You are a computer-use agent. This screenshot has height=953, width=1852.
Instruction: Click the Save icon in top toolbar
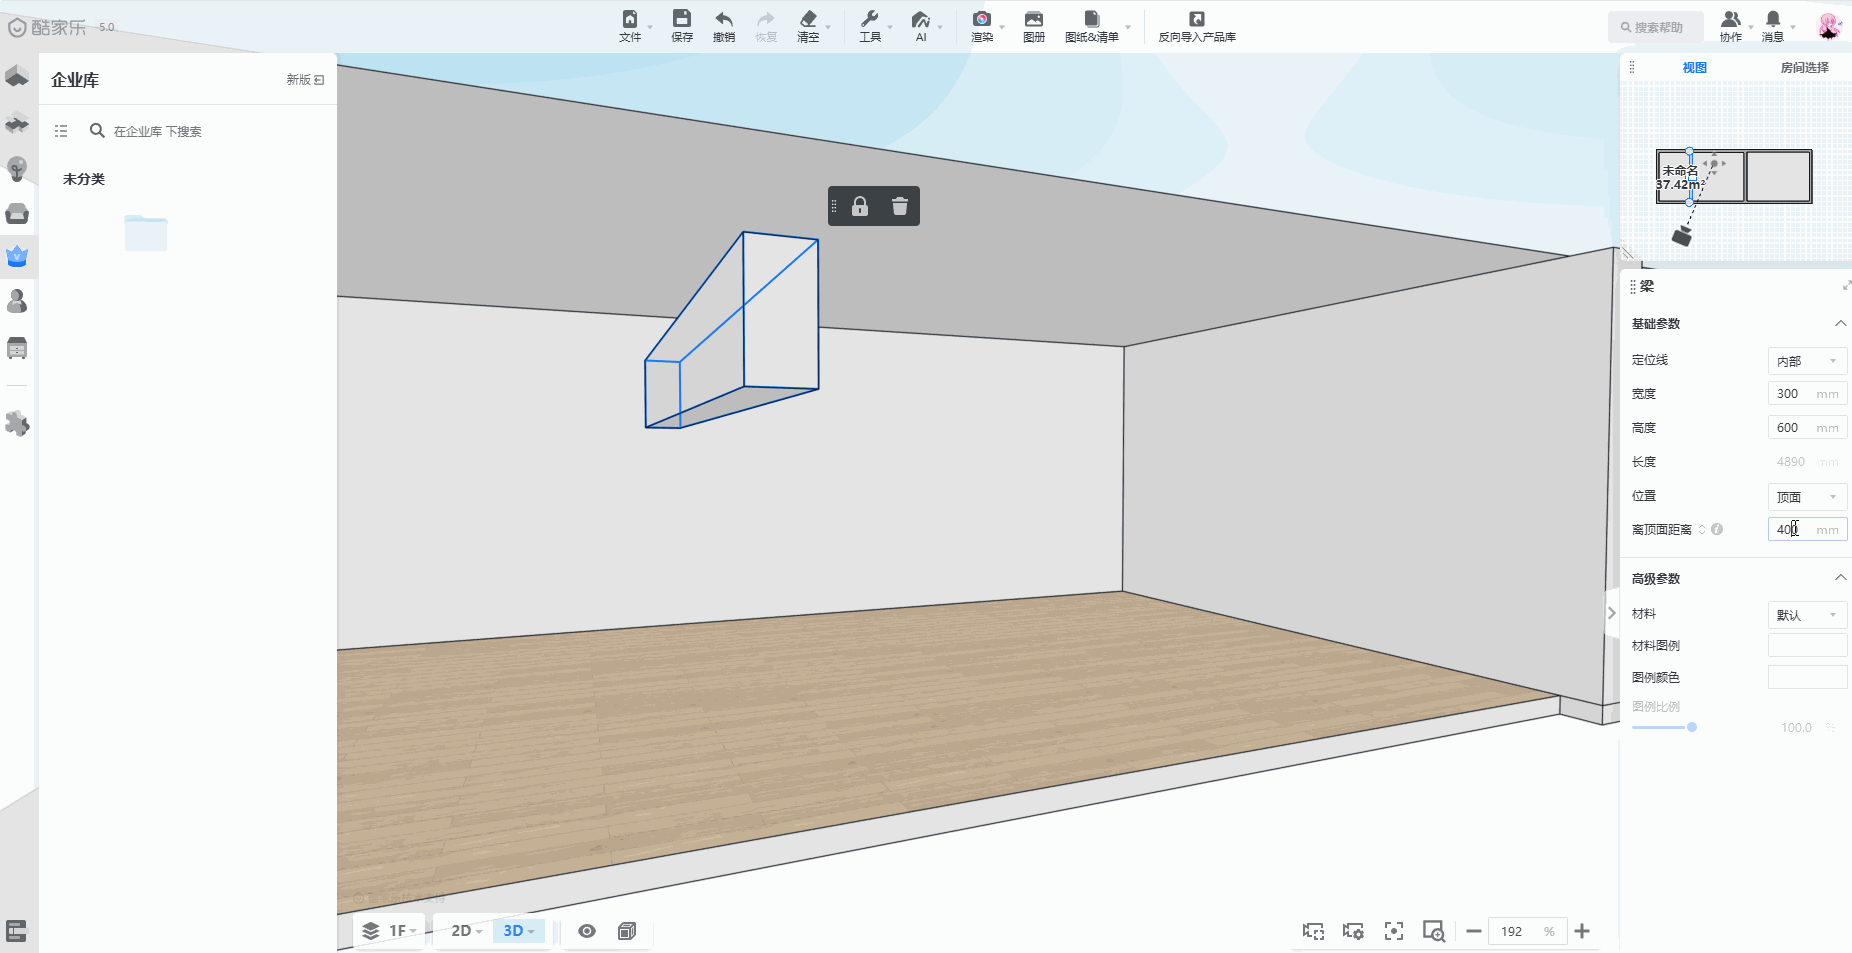point(682,25)
